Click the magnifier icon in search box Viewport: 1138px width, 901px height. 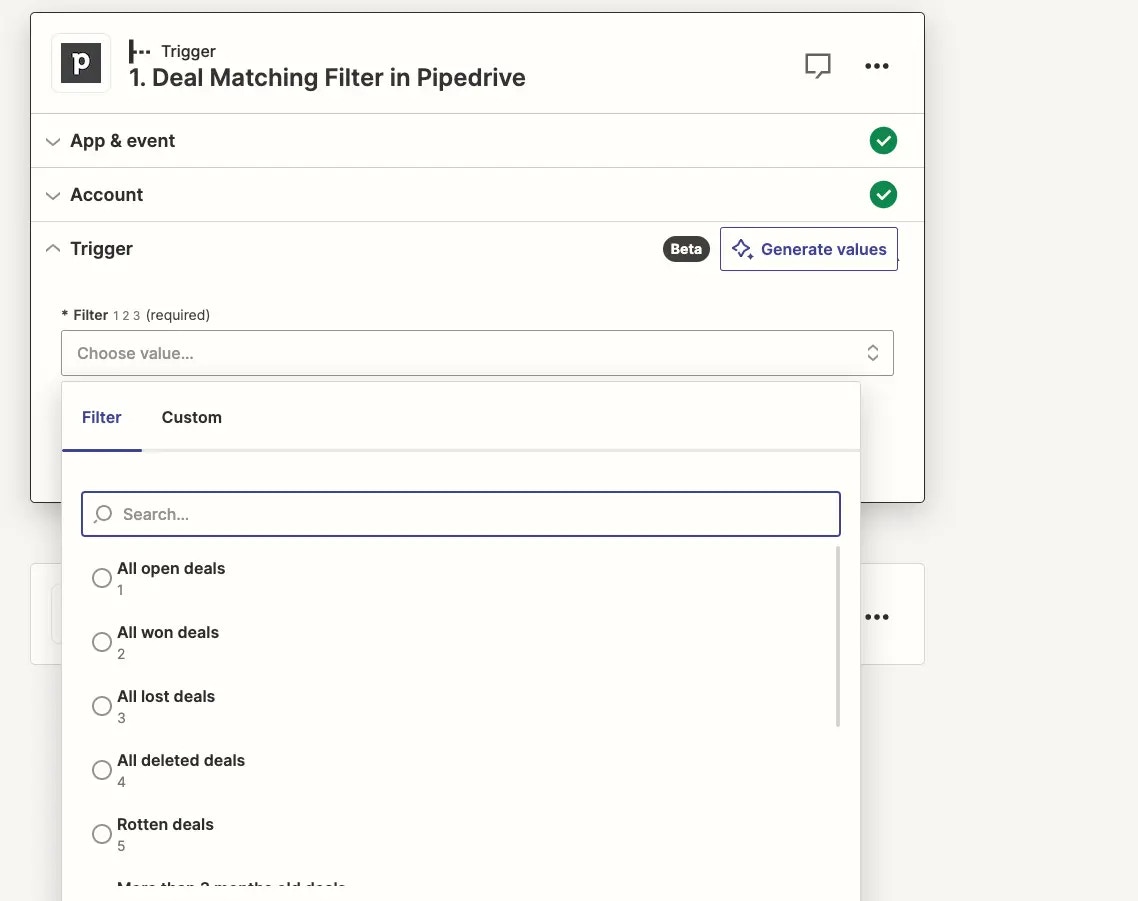[103, 514]
